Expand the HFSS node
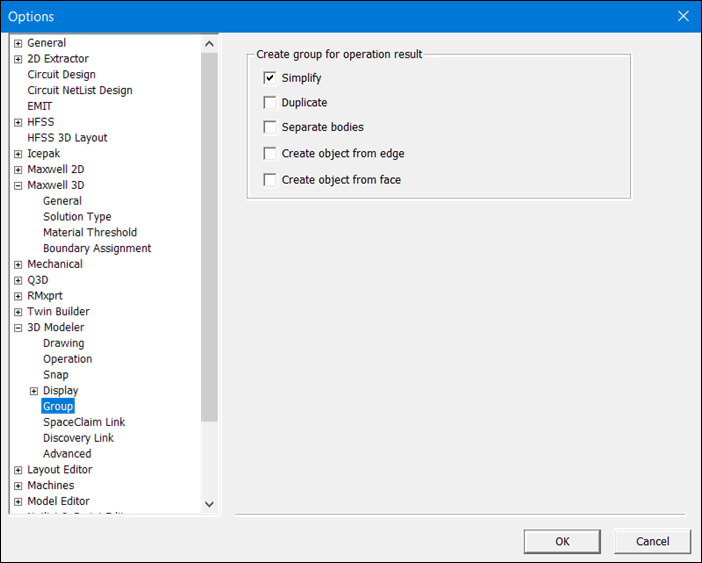 [x=18, y=122]
